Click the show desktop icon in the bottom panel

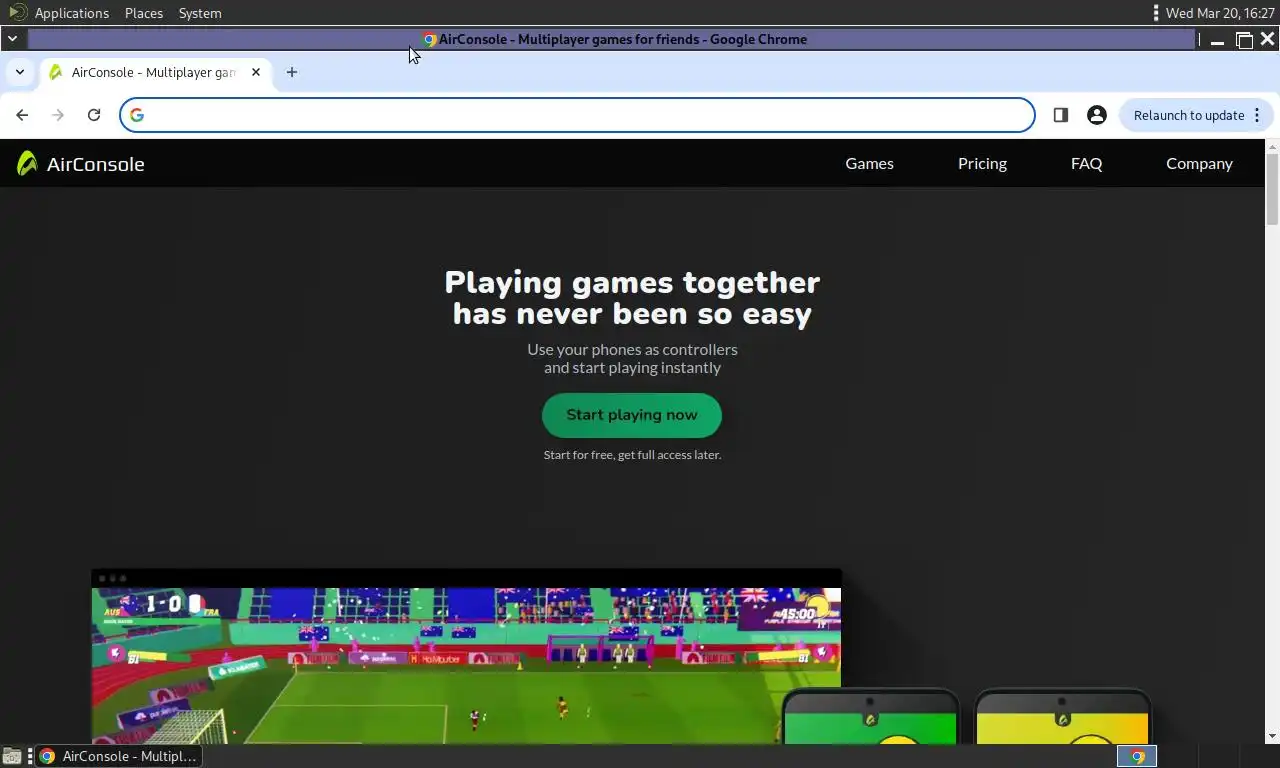tap(12, 756)
